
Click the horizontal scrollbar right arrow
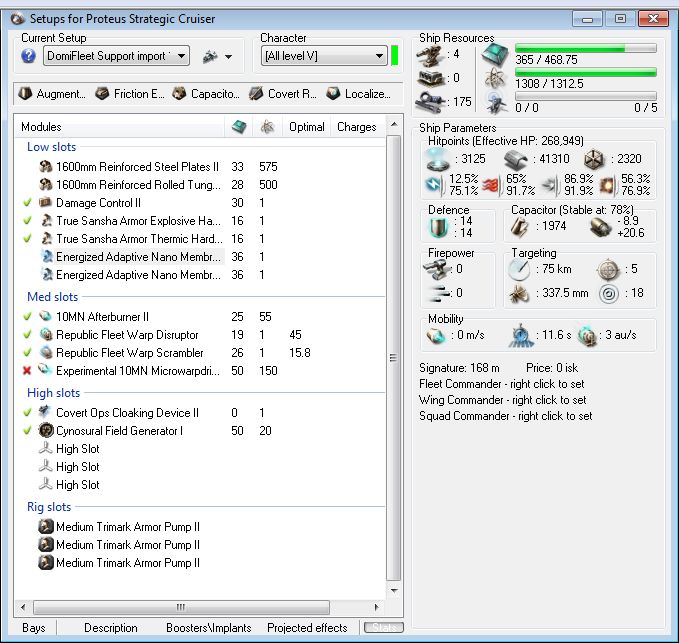coord(377,607)
